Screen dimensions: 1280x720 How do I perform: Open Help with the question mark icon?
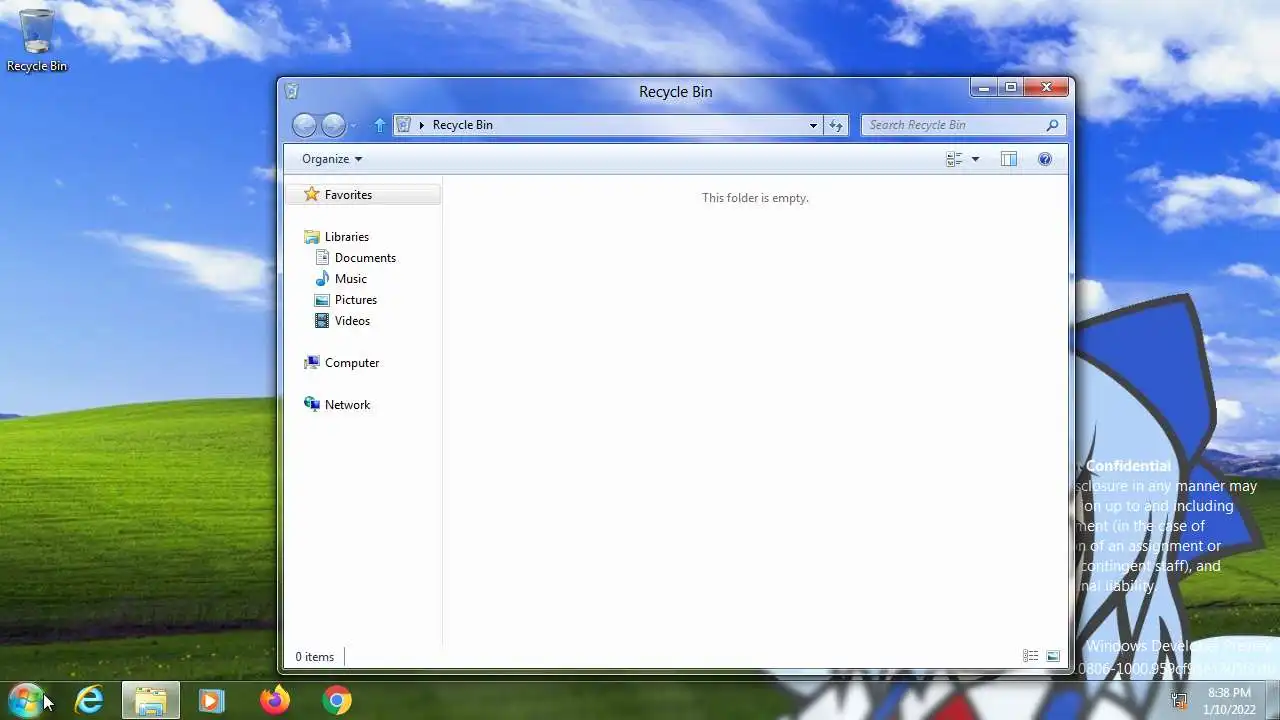(1045, 159)
